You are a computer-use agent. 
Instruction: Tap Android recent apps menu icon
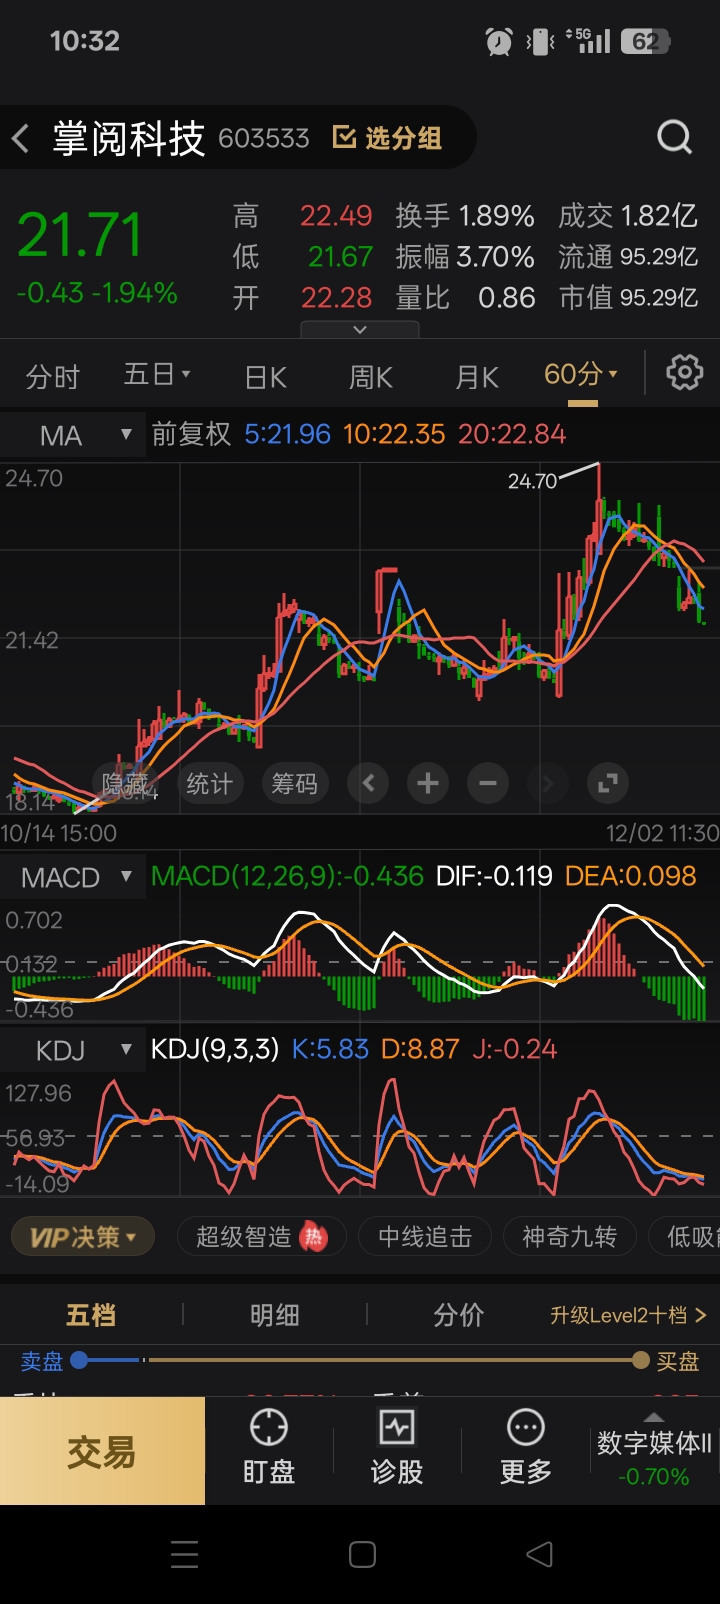[x=184, y=1554]
